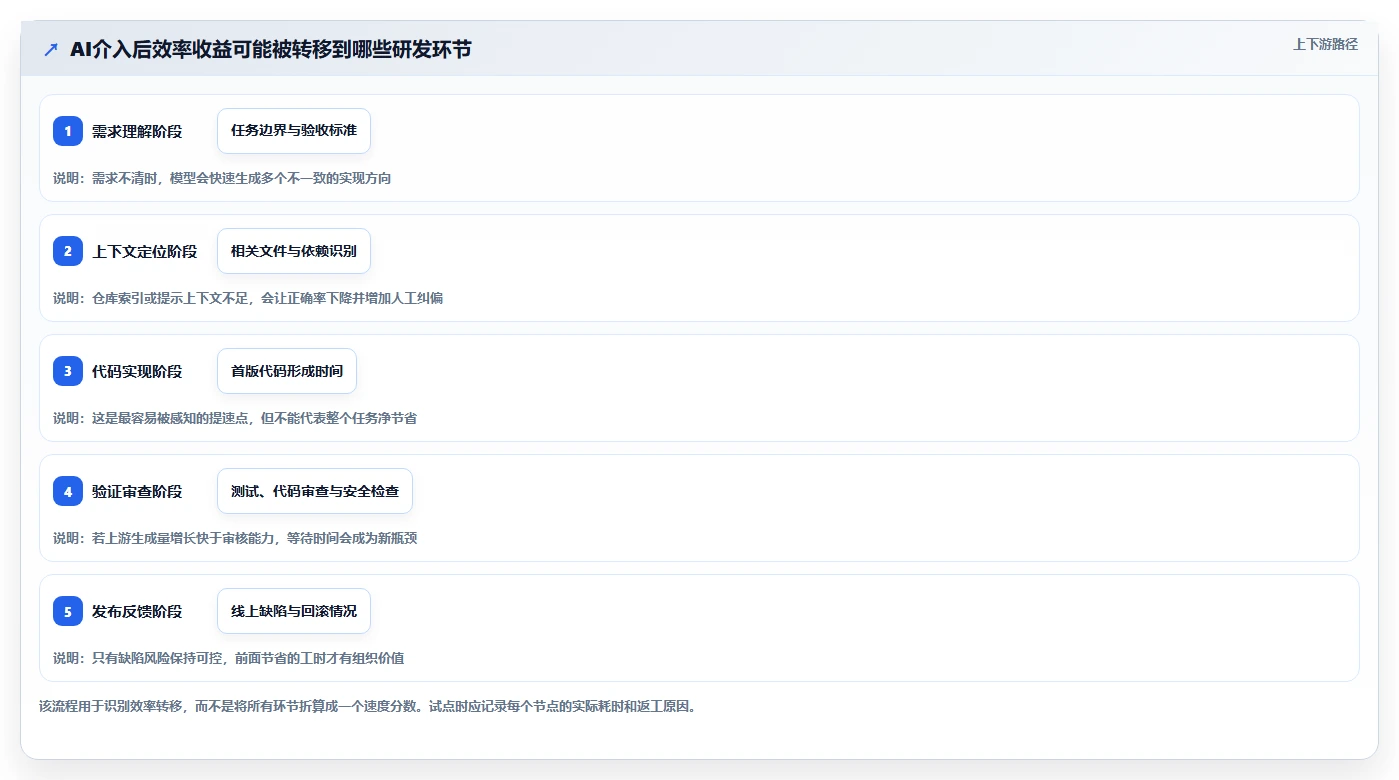Select the 上下文定位阶段 stage name
Viewport: 1399px width, 780px height.
point(145,251)
